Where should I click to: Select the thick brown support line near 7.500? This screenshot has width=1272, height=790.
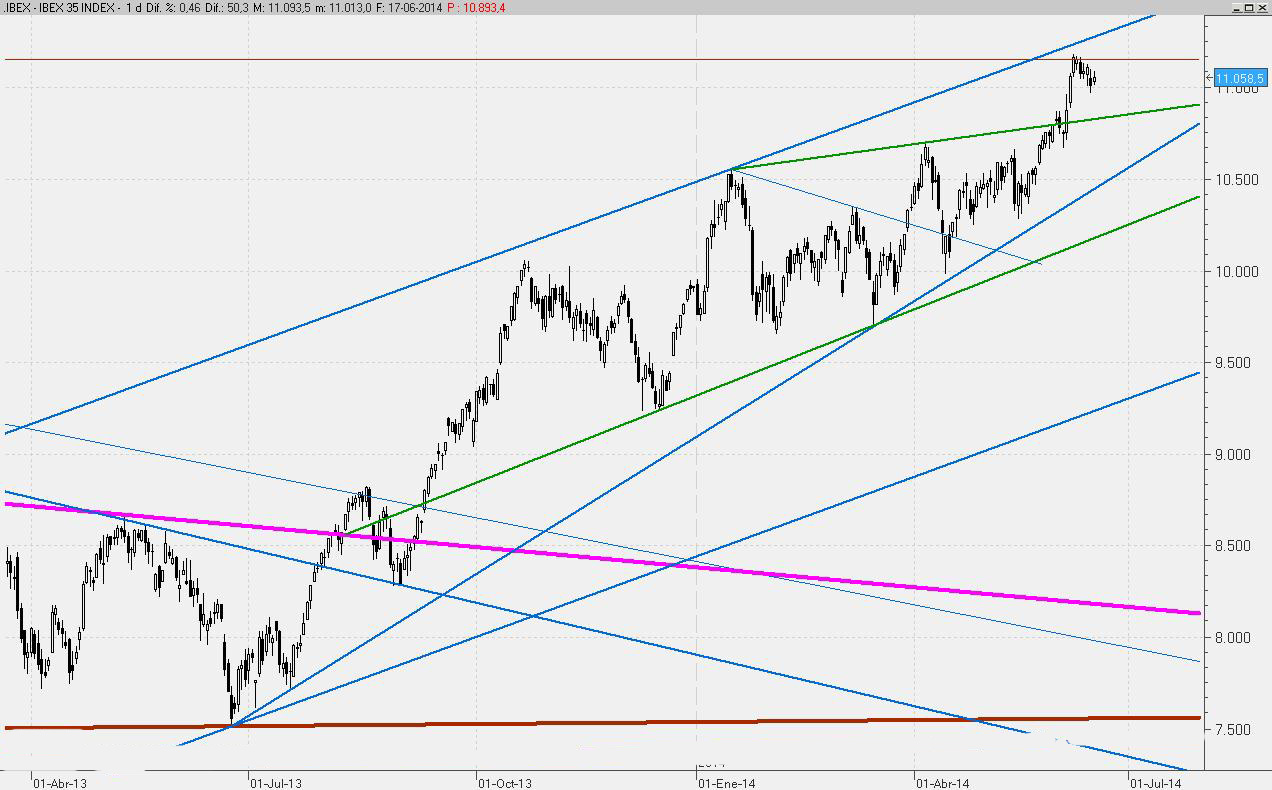[700, 722]
